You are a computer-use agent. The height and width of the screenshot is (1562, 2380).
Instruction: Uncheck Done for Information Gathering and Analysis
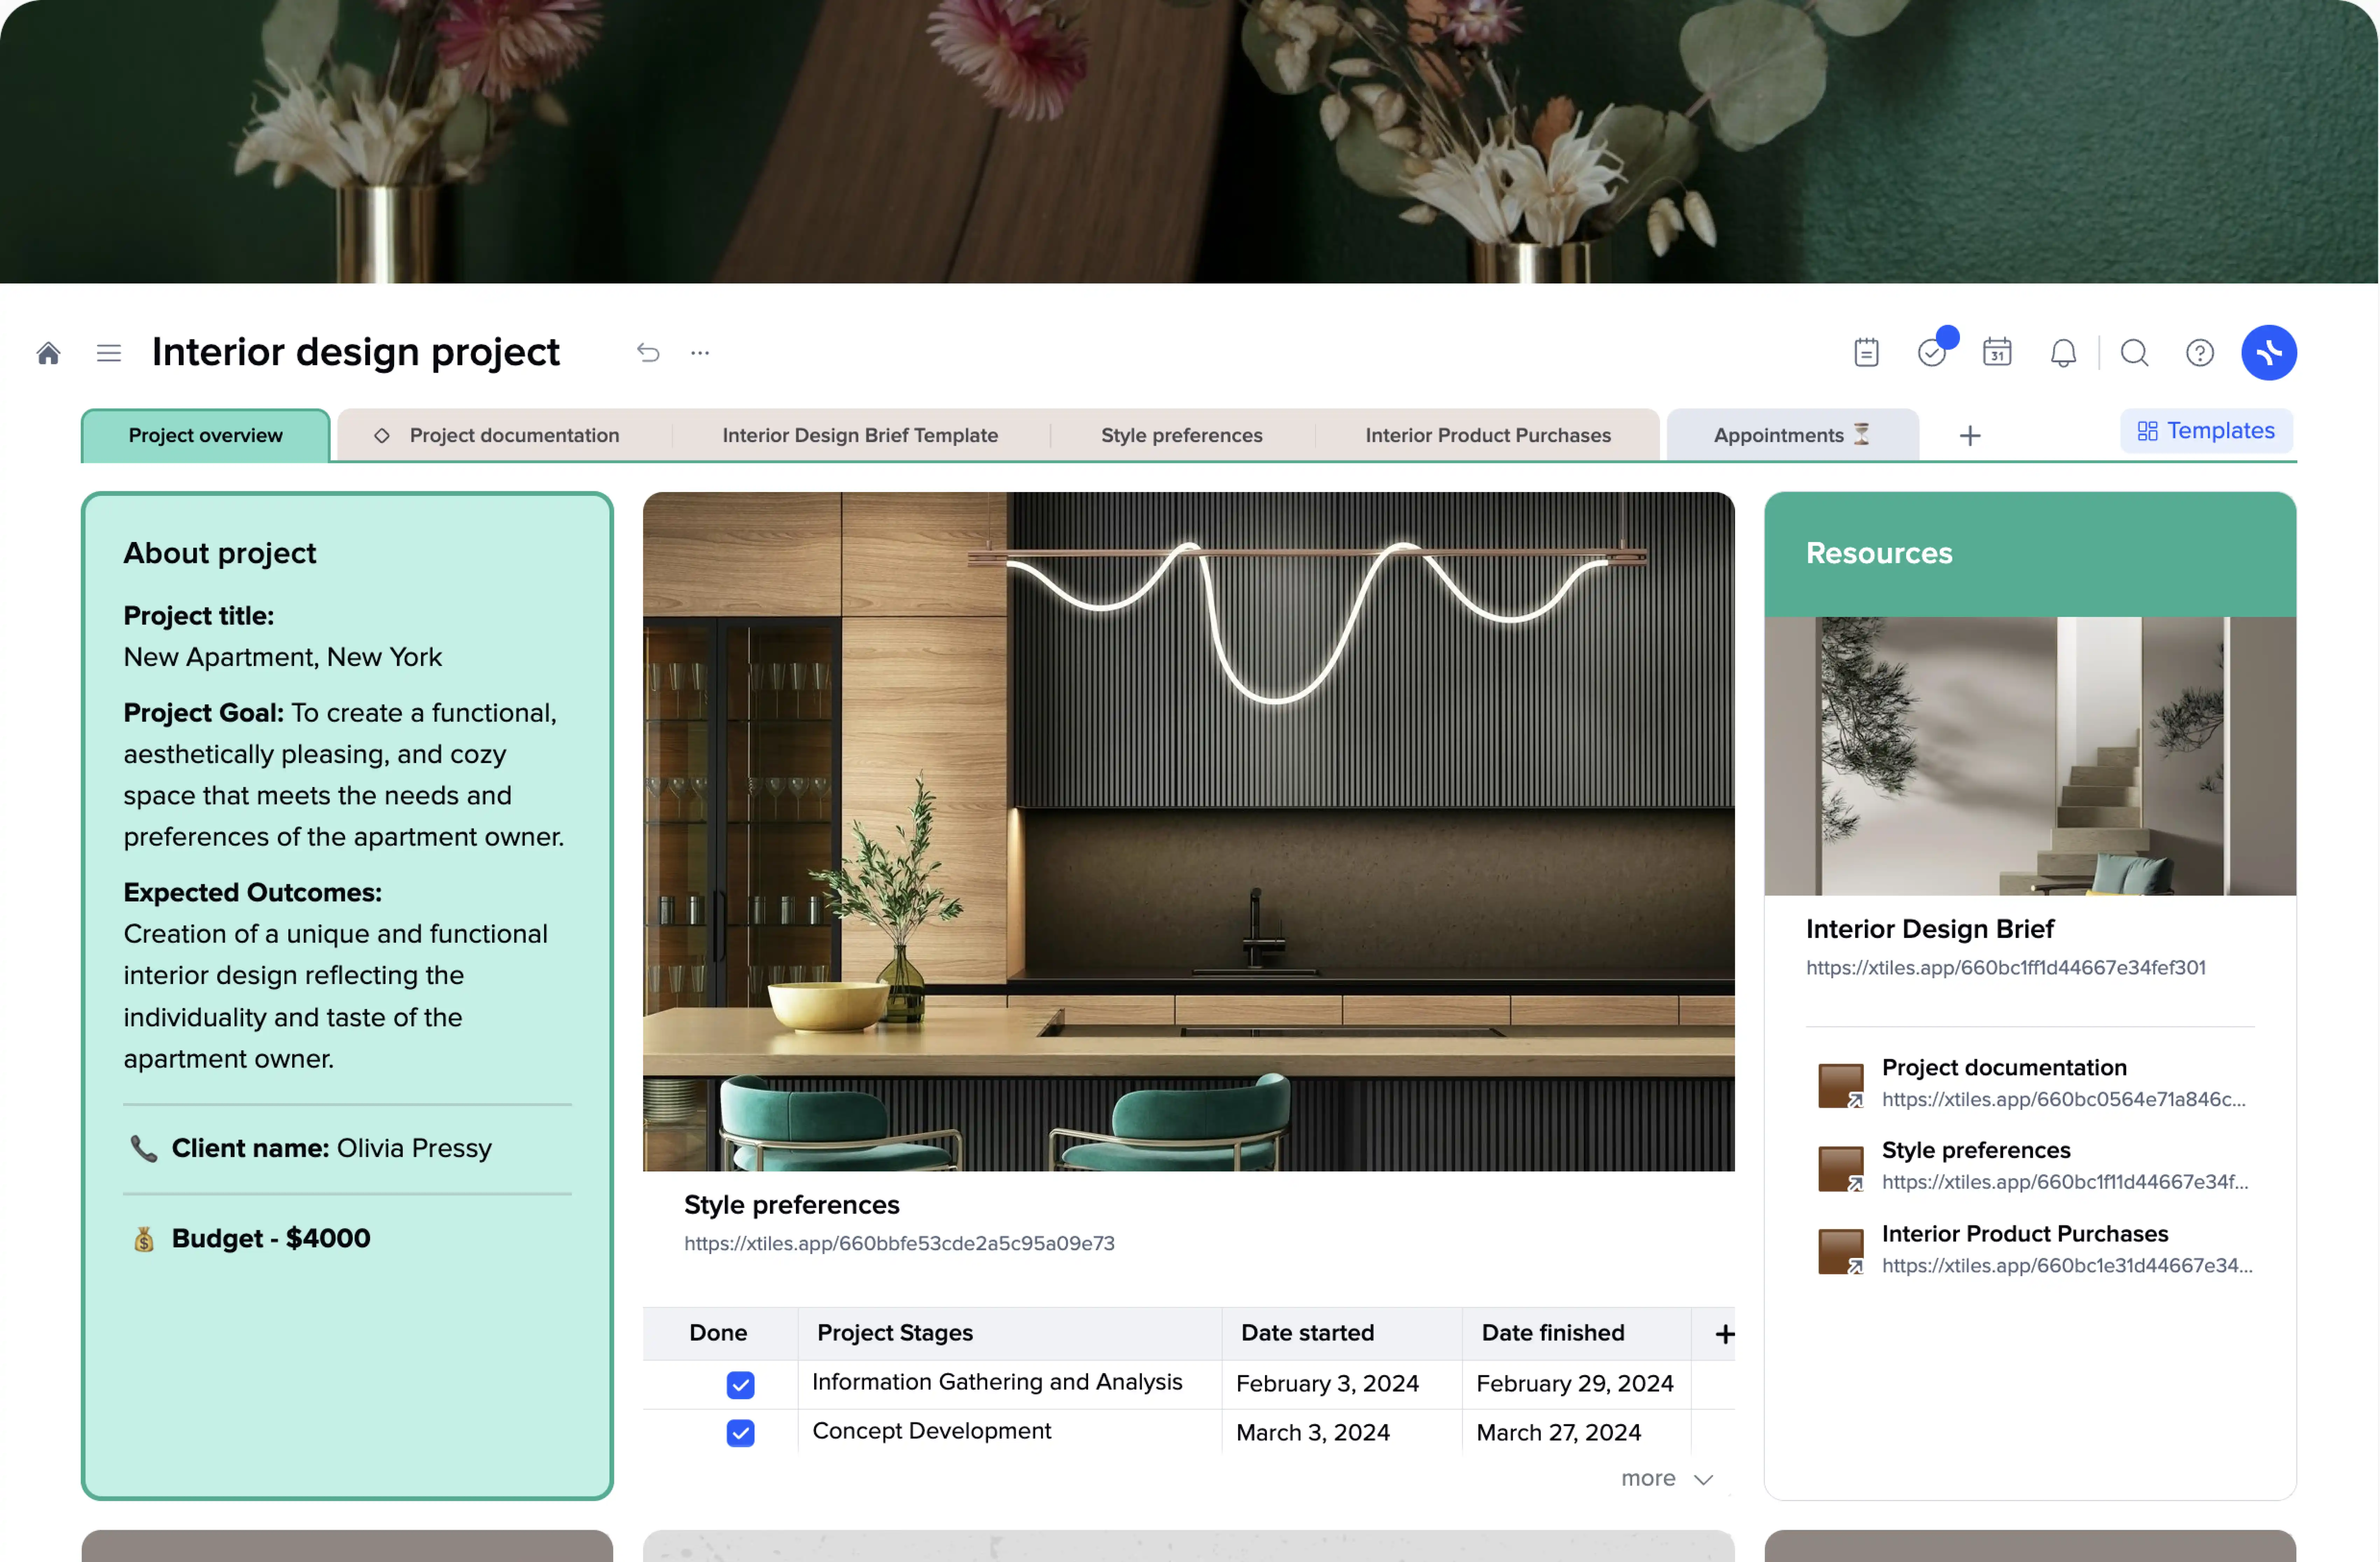(x=740, y=1385)
